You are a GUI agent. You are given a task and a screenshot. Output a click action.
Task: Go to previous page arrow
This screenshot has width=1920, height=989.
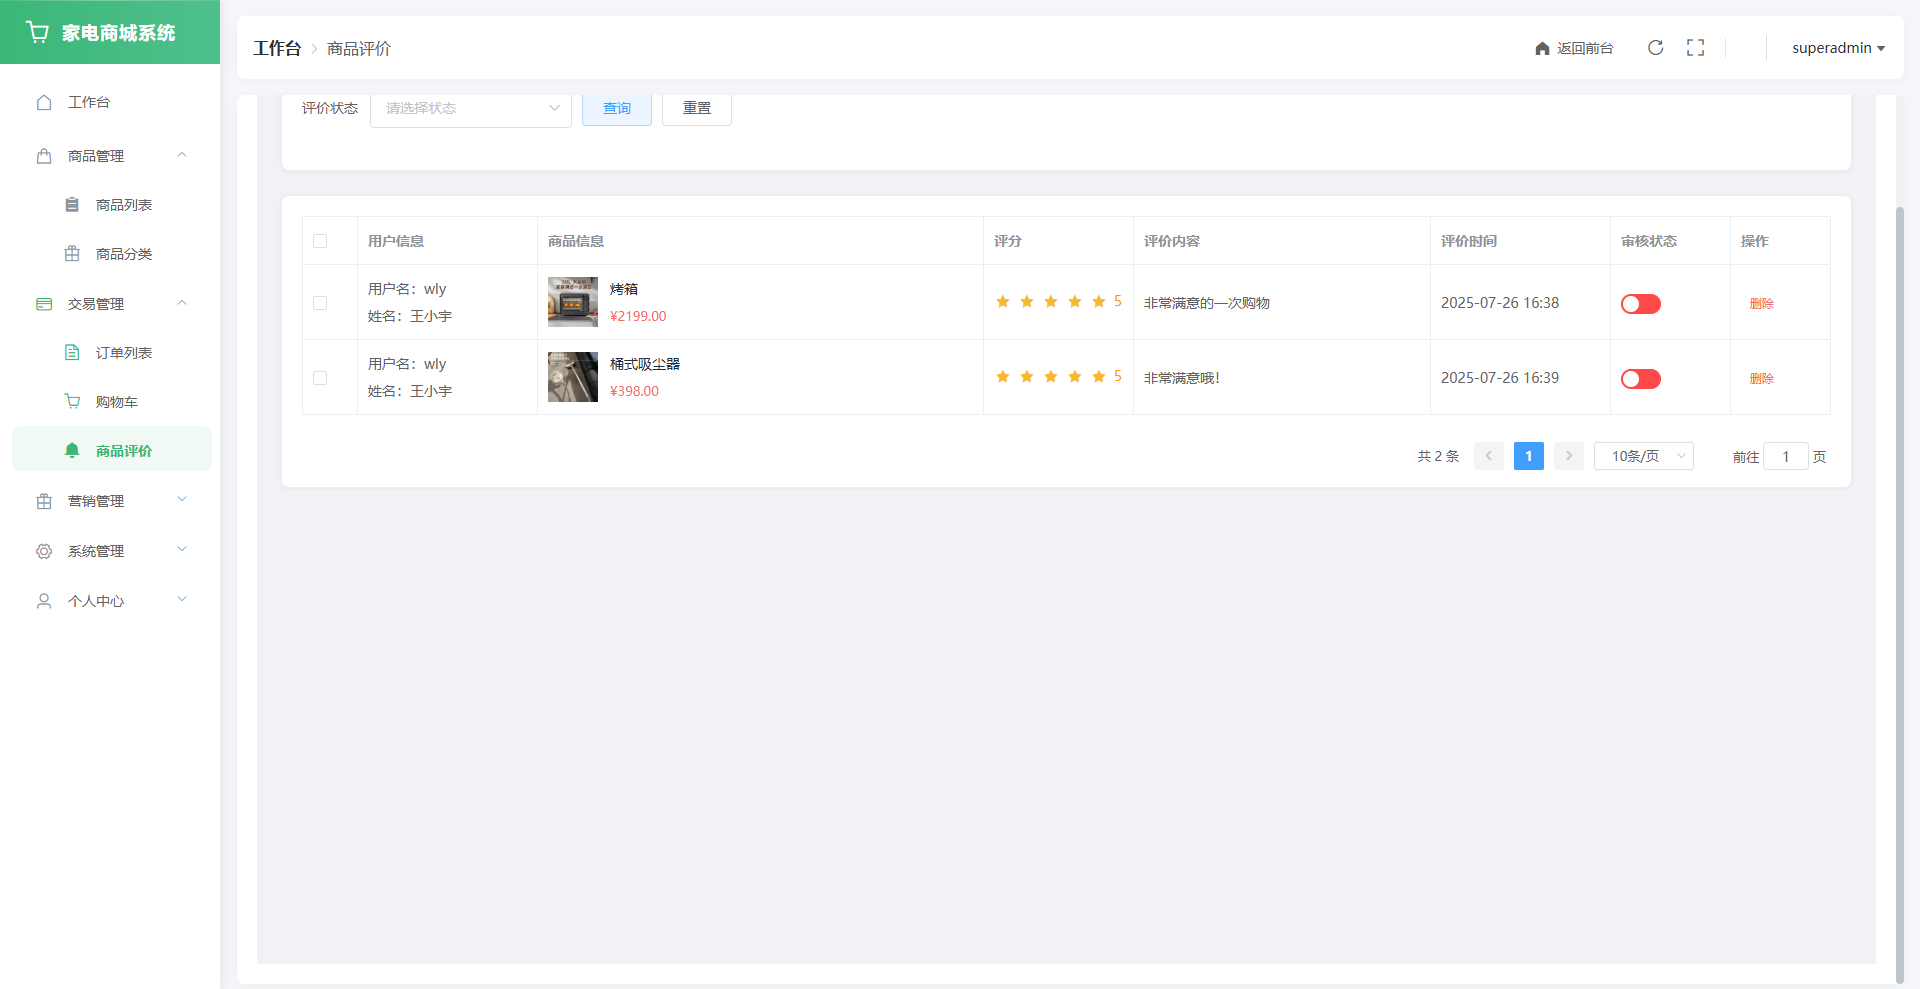[x=1488, y=456]
